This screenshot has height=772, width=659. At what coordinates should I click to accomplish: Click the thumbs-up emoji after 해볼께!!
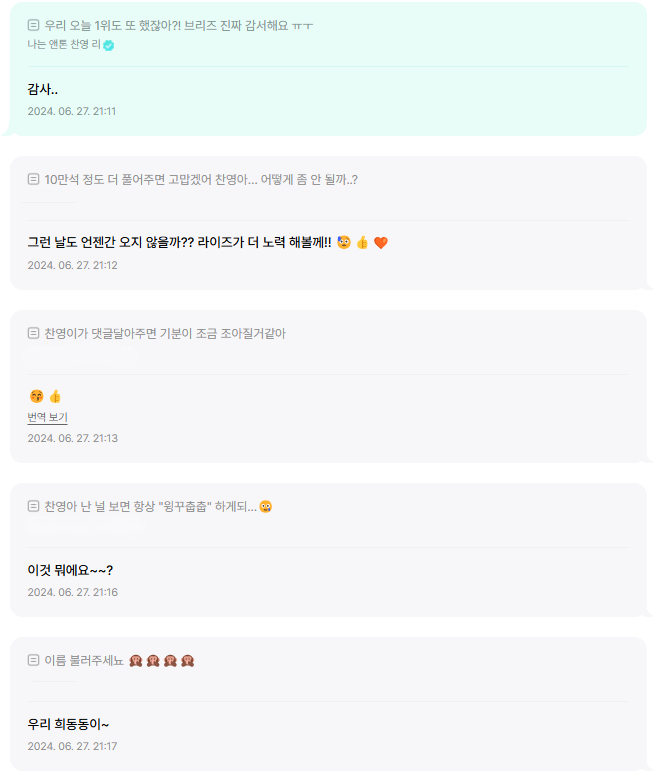pyautogui.click(x=362, y=242)
